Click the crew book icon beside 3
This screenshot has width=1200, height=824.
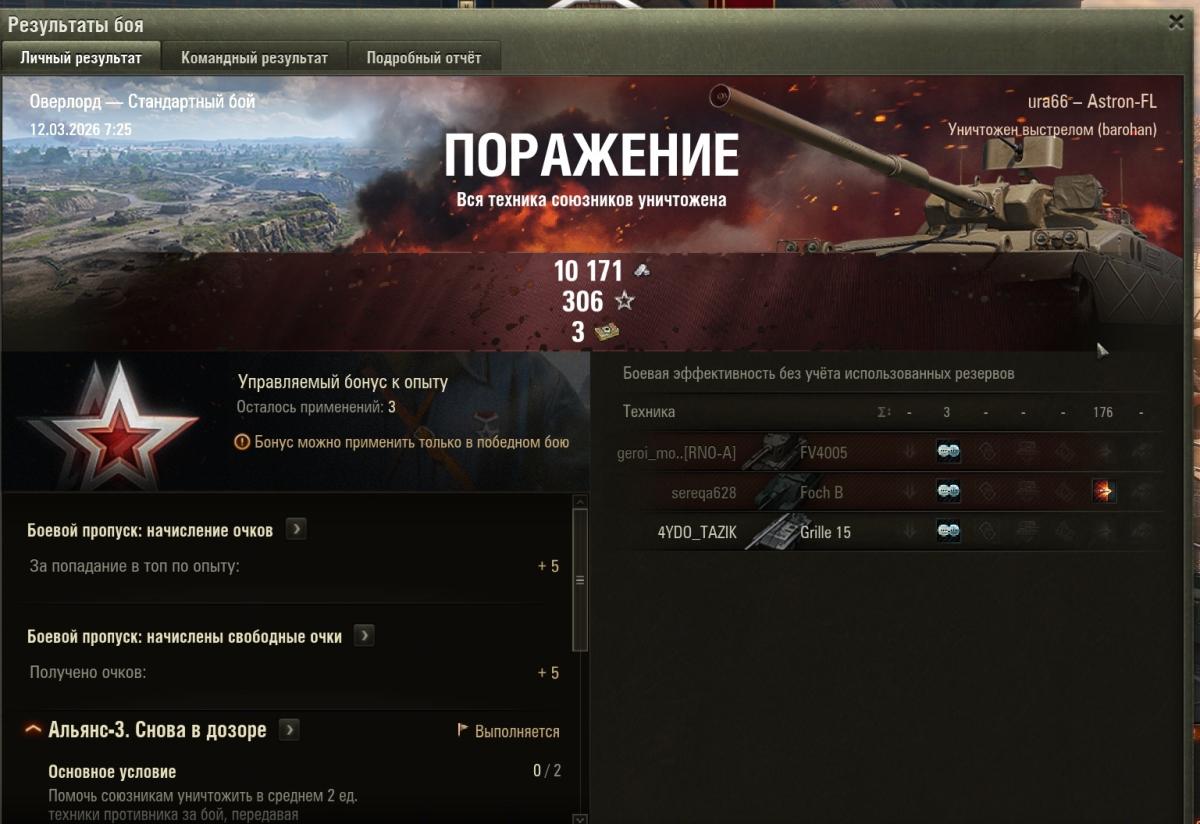[606, 332]
